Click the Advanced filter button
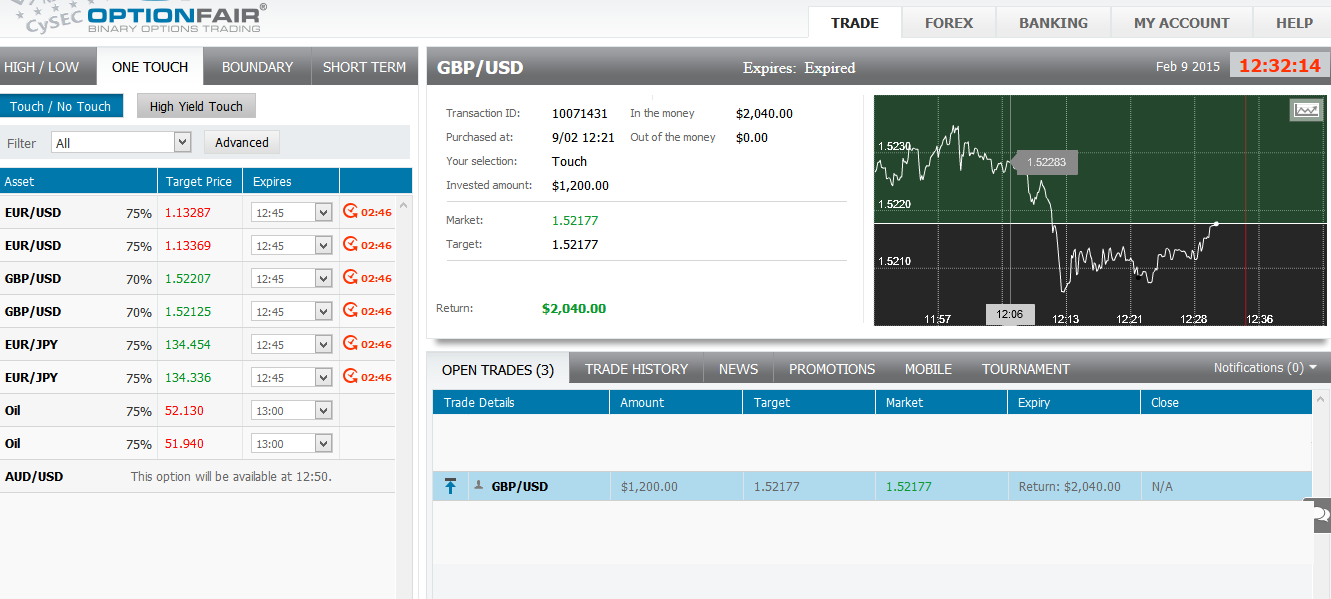This screenshot has height=599, width=1331. click(x=242, y=143)
